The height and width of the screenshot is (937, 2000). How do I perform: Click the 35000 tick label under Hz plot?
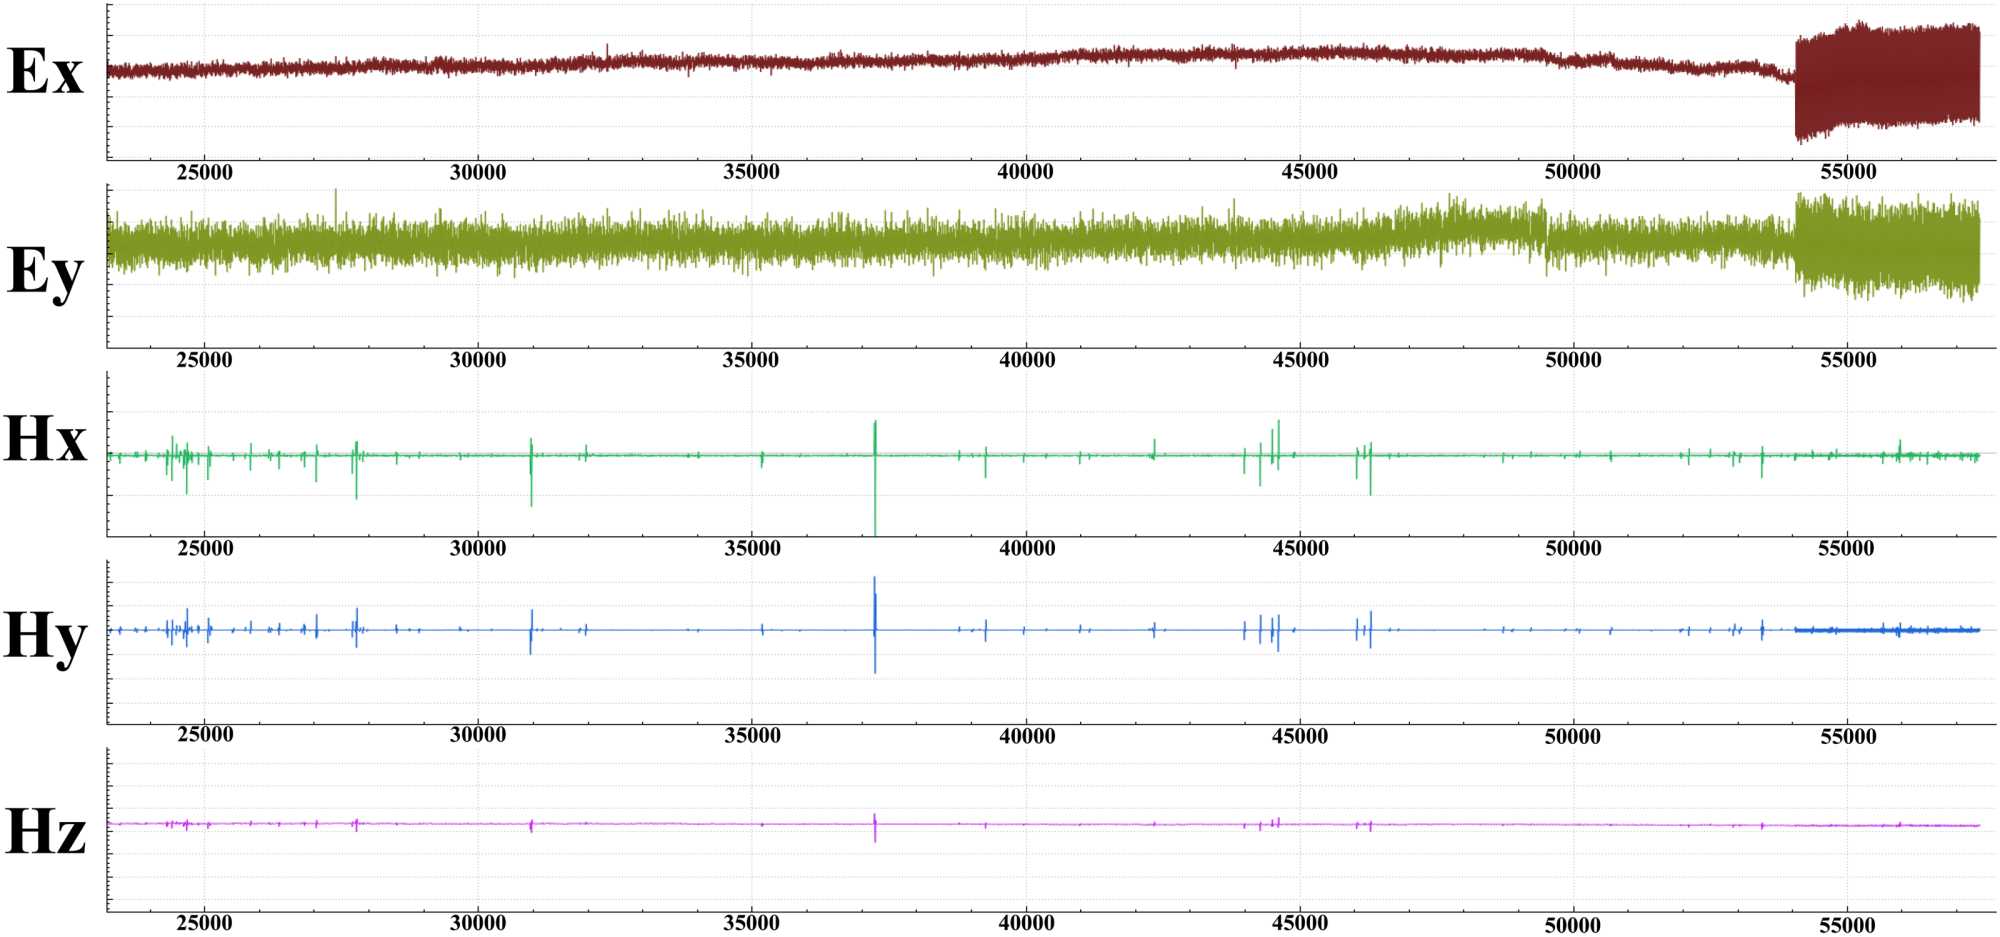click(751, 923)
